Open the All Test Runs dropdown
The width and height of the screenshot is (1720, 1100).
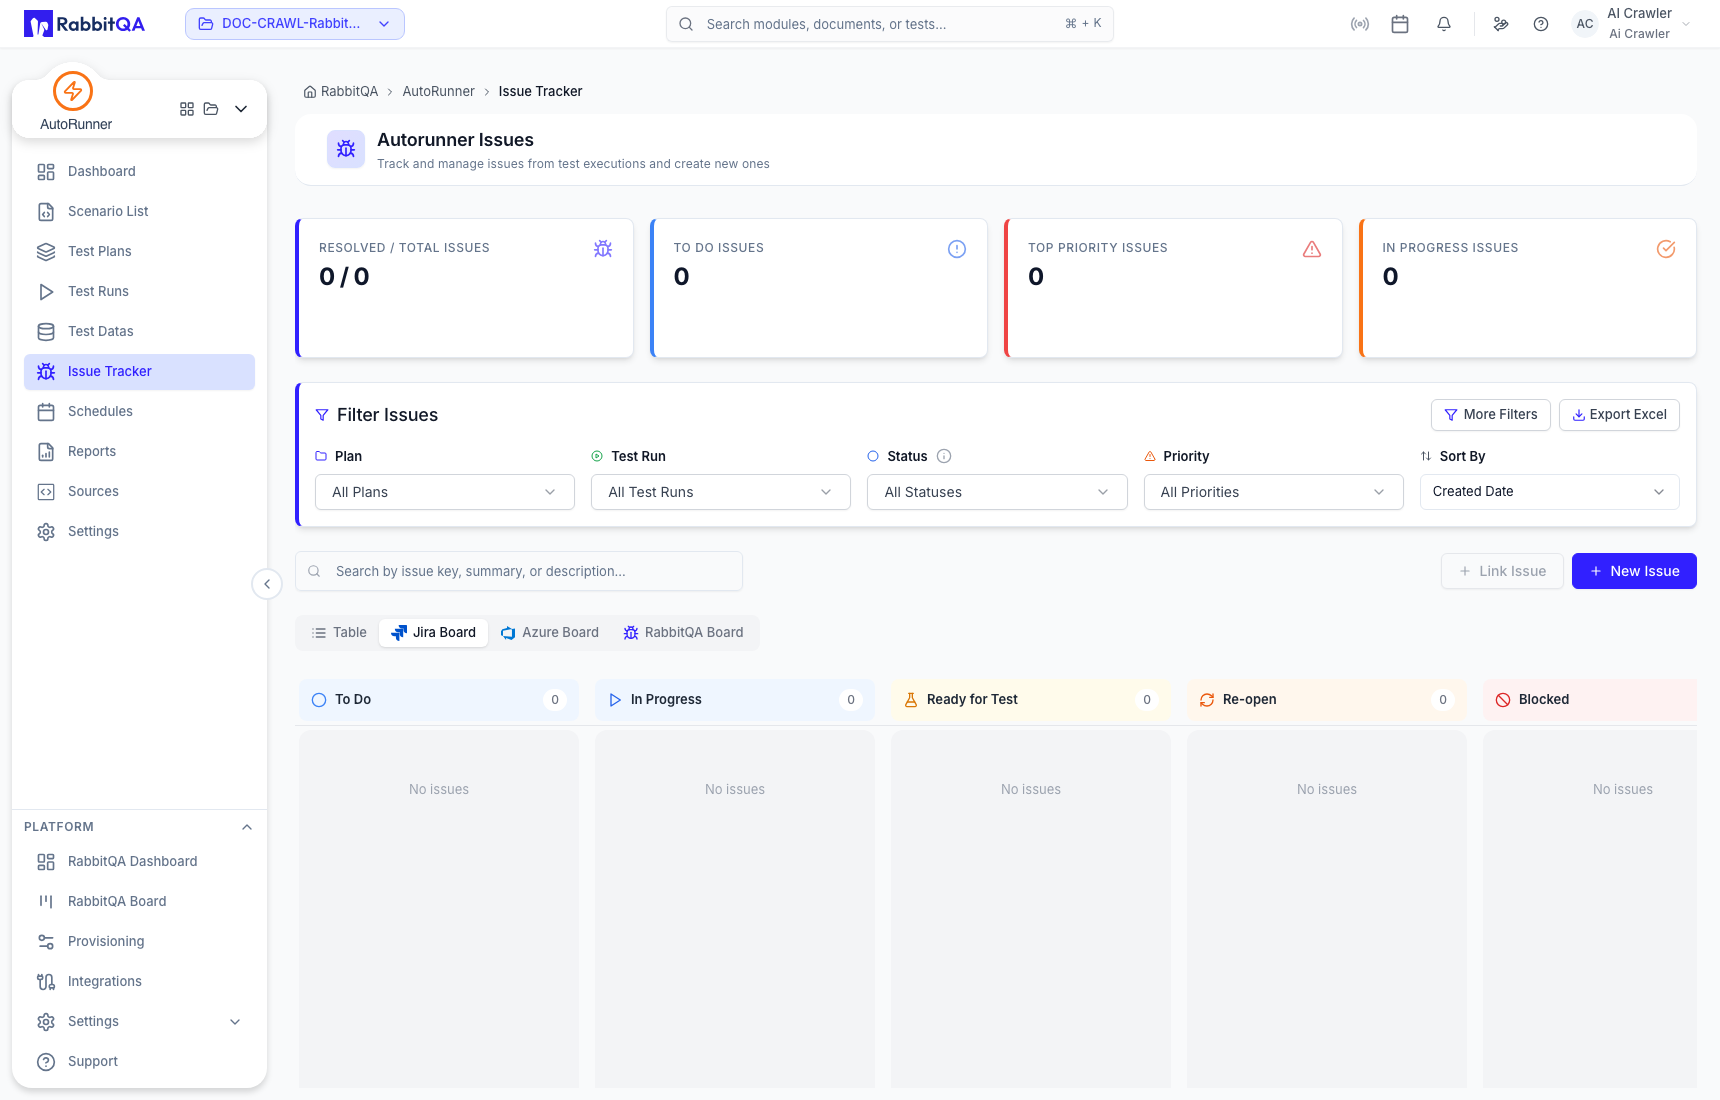click(x=721, y=492)
